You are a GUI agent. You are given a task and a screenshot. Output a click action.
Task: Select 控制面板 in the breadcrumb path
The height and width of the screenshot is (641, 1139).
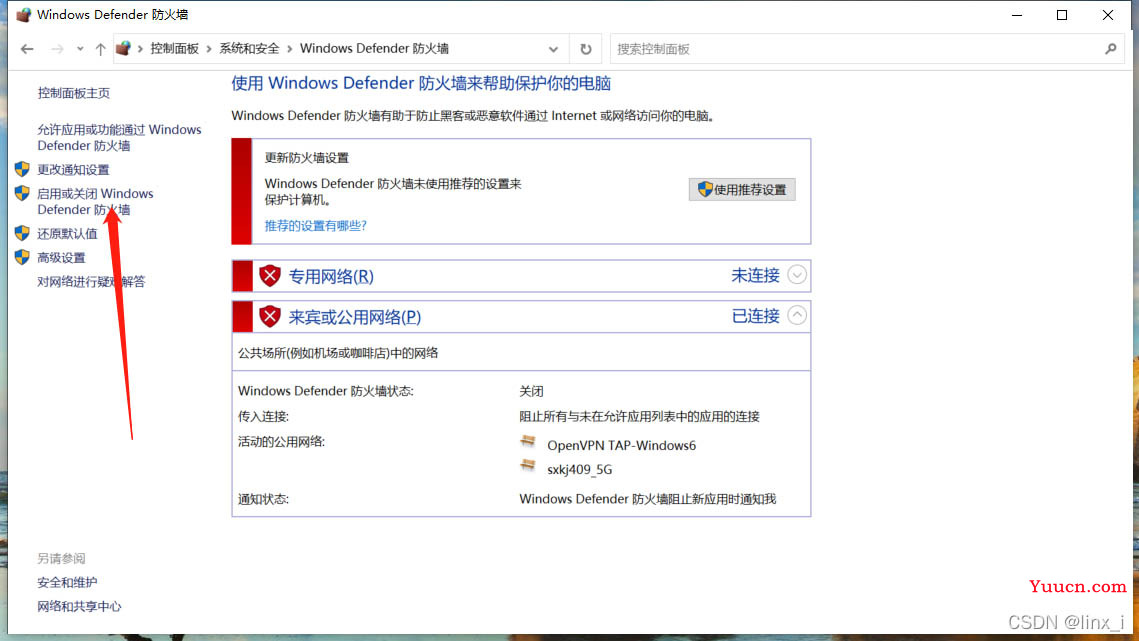tap(174, 49)
